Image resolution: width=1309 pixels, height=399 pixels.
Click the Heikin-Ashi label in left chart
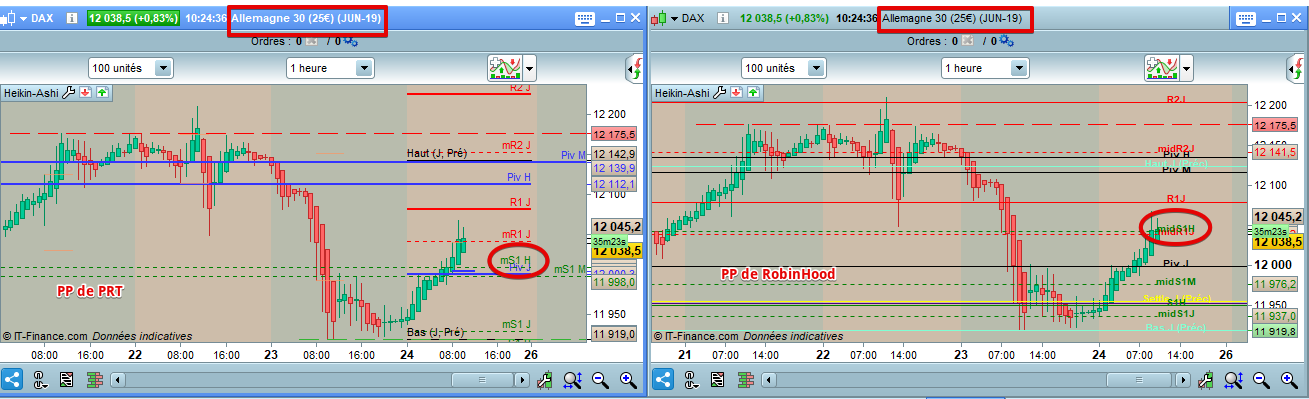pos(31,93)
